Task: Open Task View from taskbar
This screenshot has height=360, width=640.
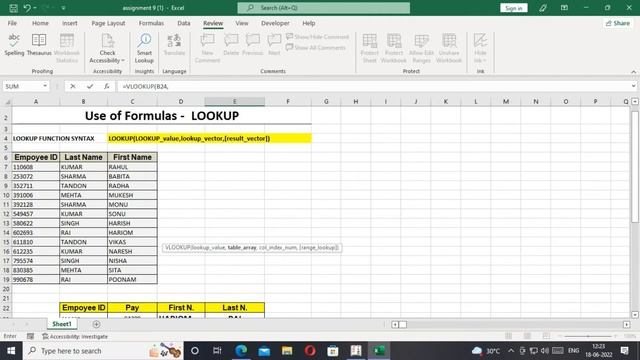Action: pyautogui.click(x=217, y=351)
